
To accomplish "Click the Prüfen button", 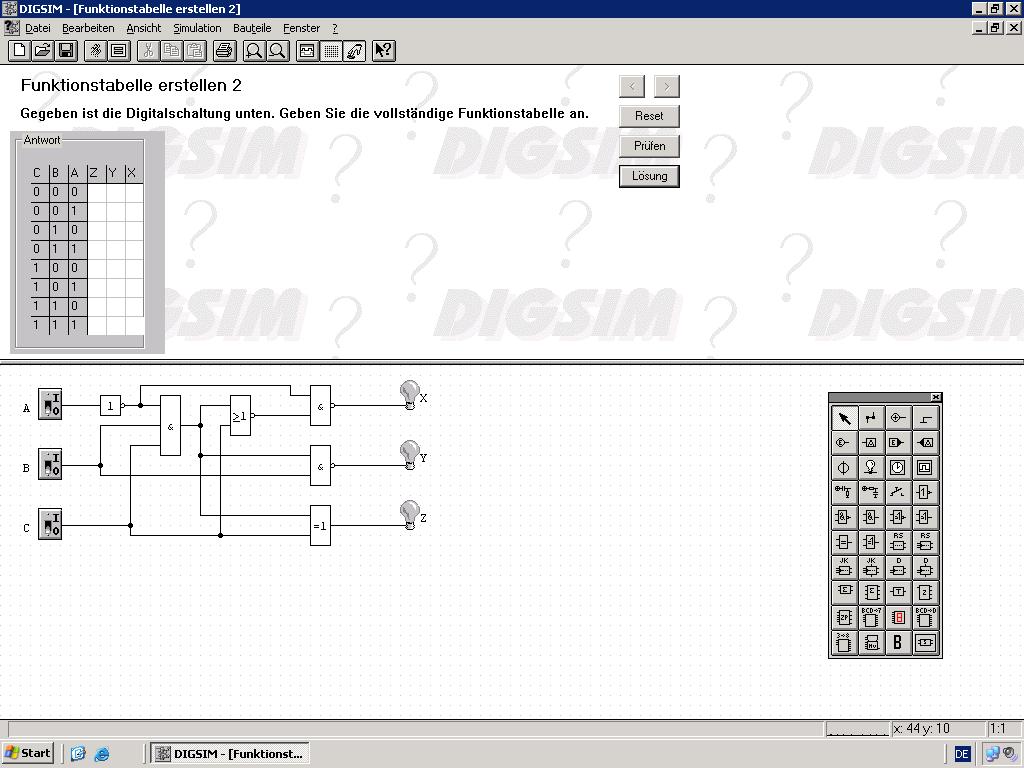I will (649, 146).
